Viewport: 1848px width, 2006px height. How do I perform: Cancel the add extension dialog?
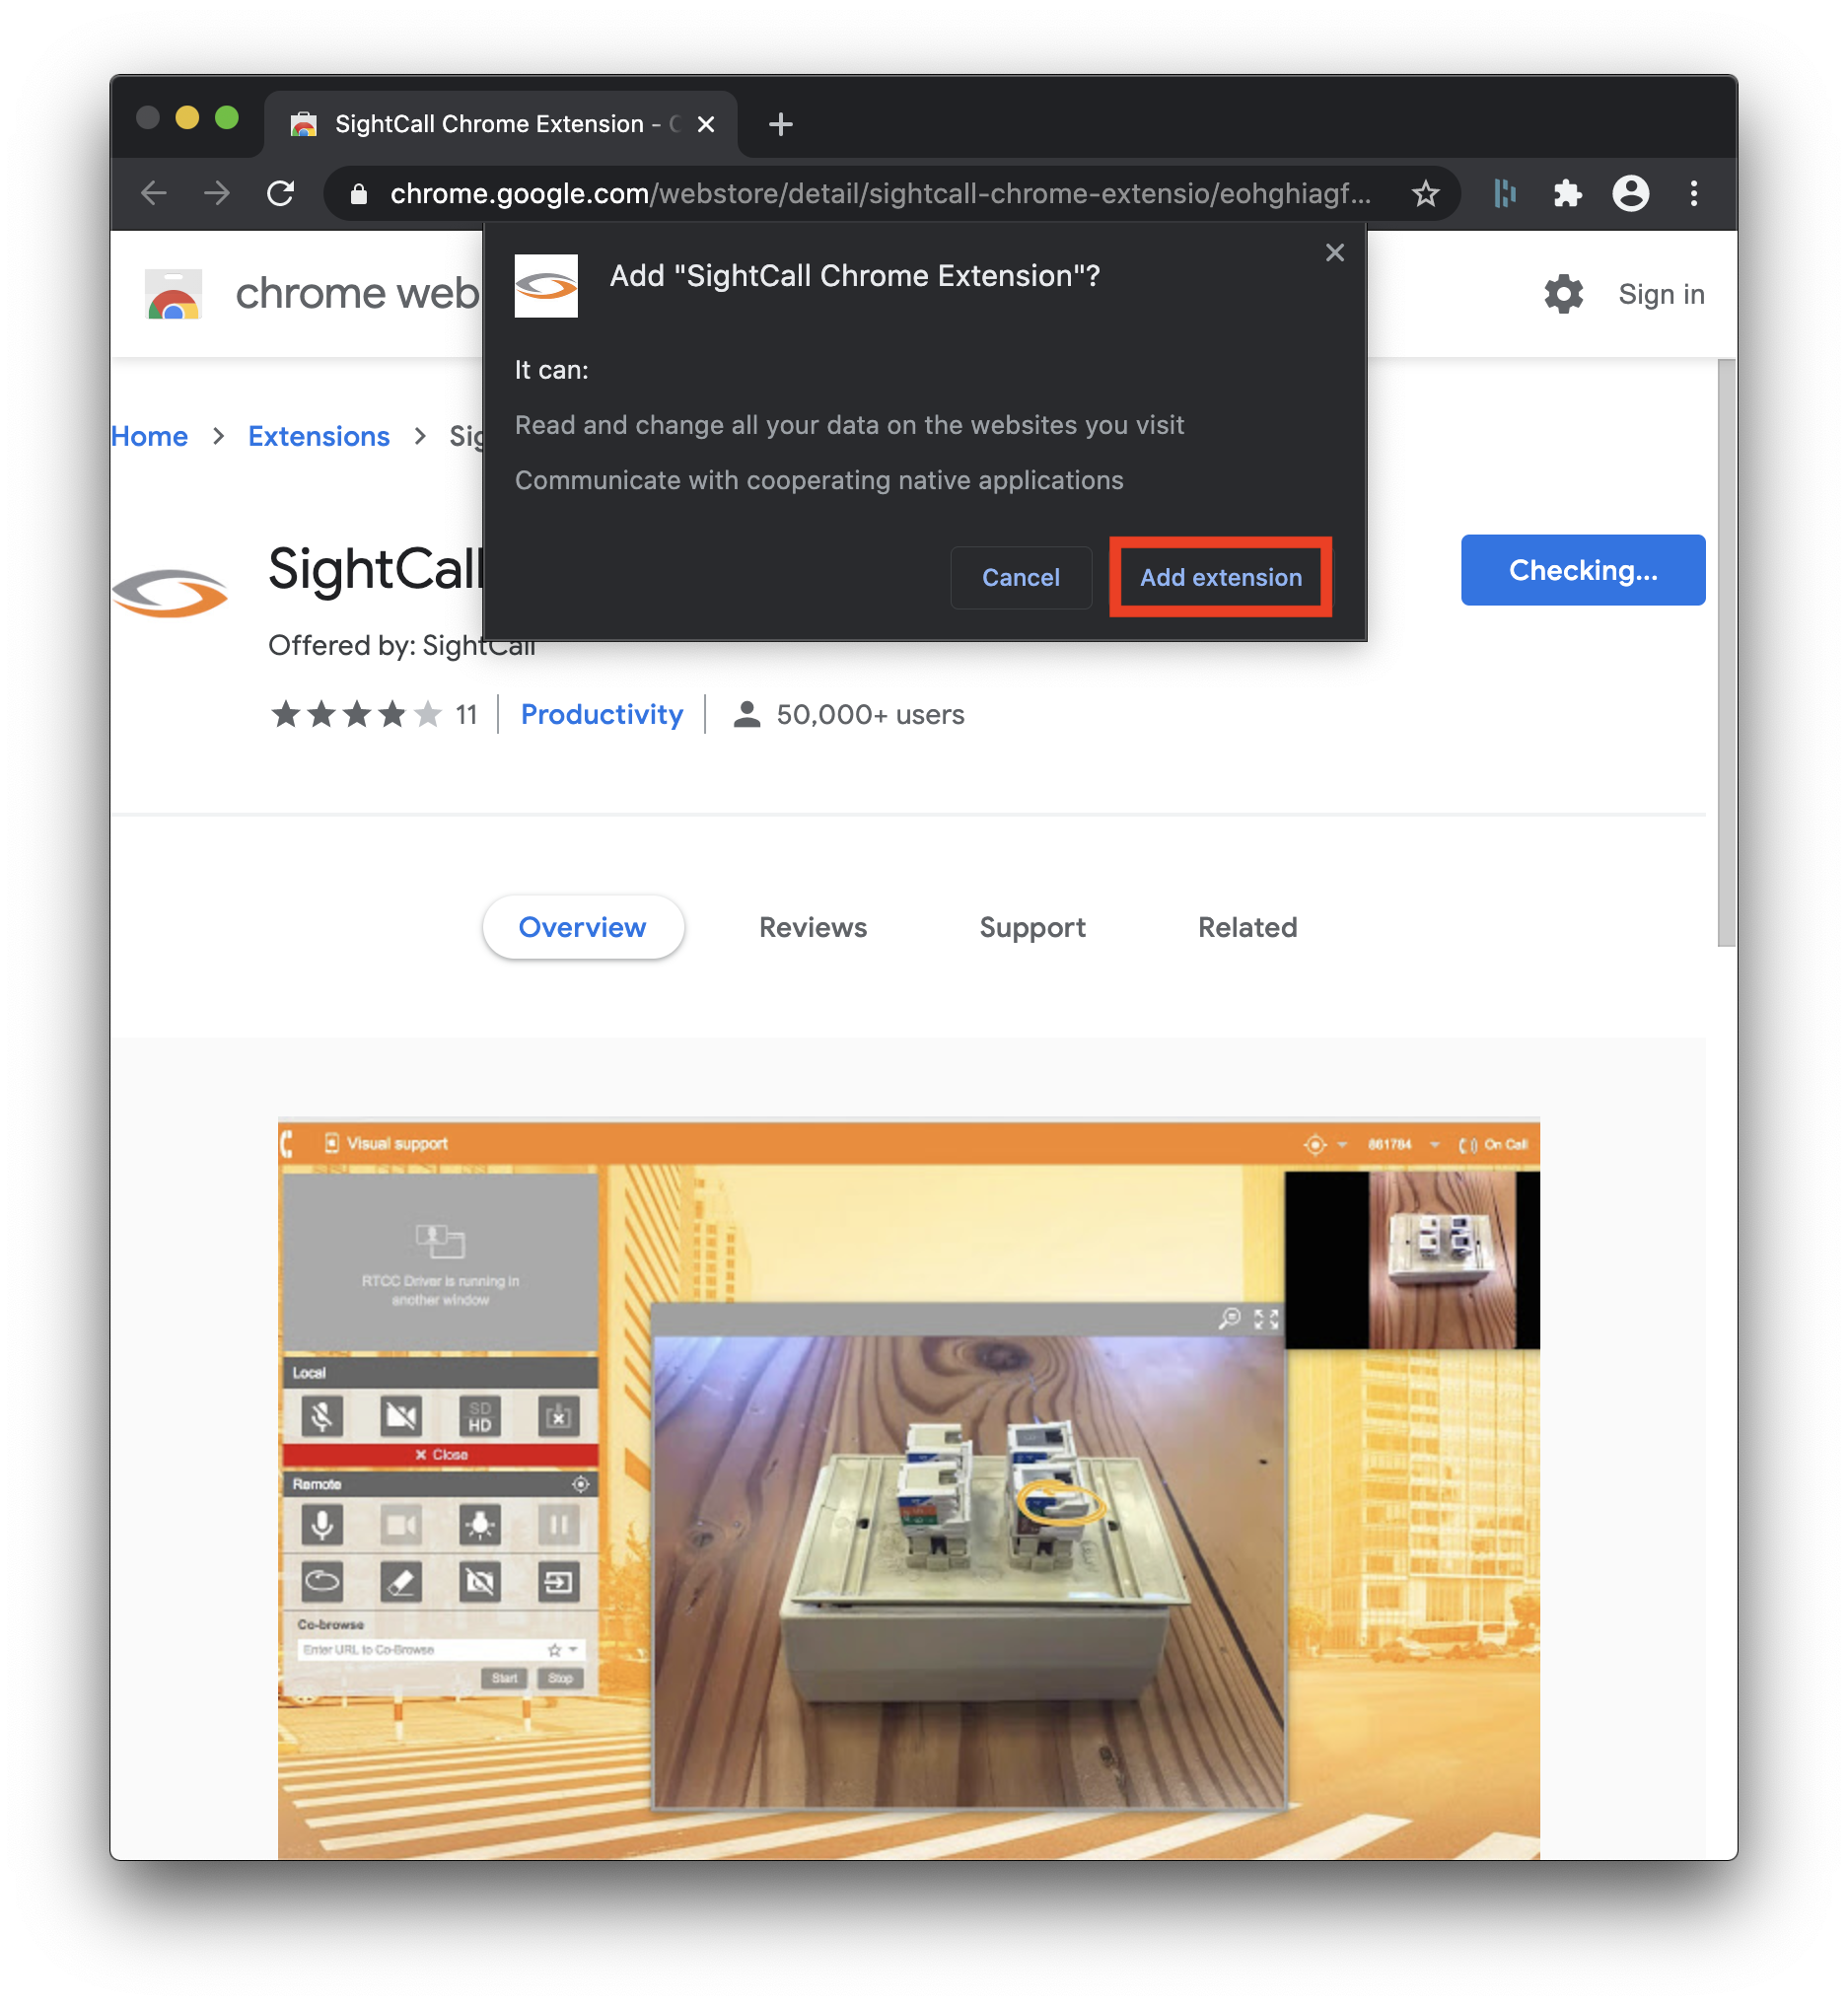1020,577
